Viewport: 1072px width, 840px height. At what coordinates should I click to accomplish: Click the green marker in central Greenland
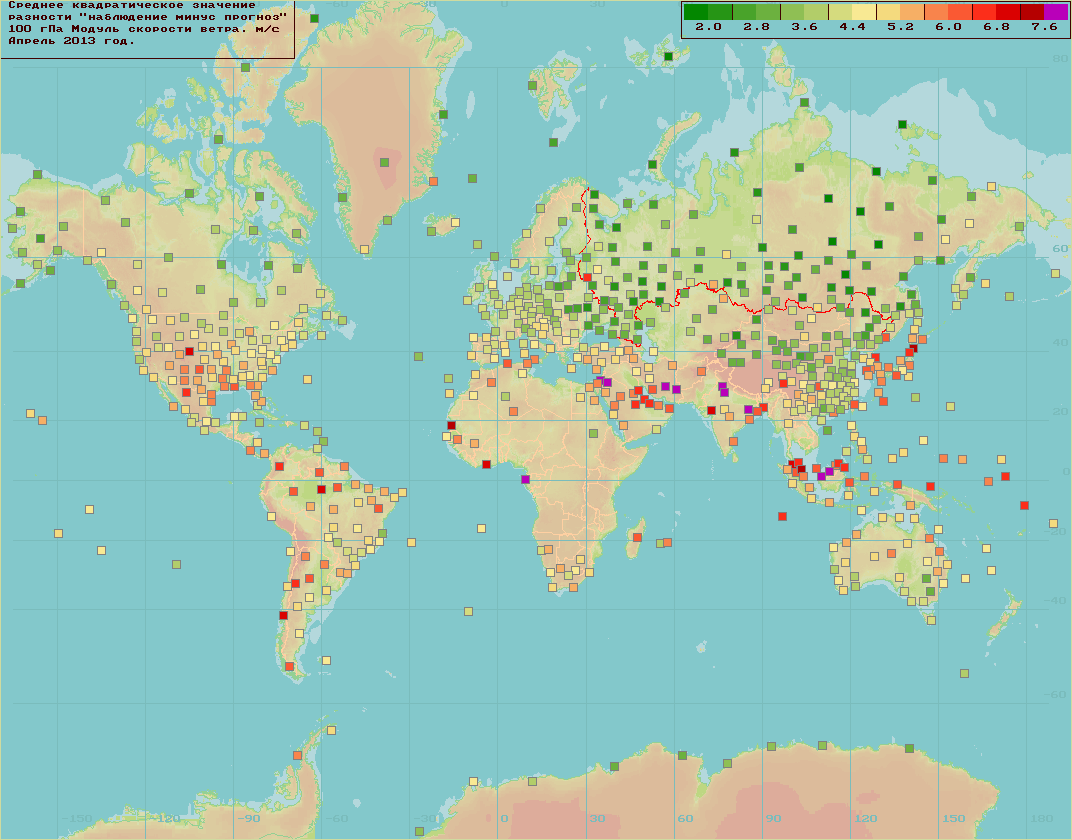[384, 163]
